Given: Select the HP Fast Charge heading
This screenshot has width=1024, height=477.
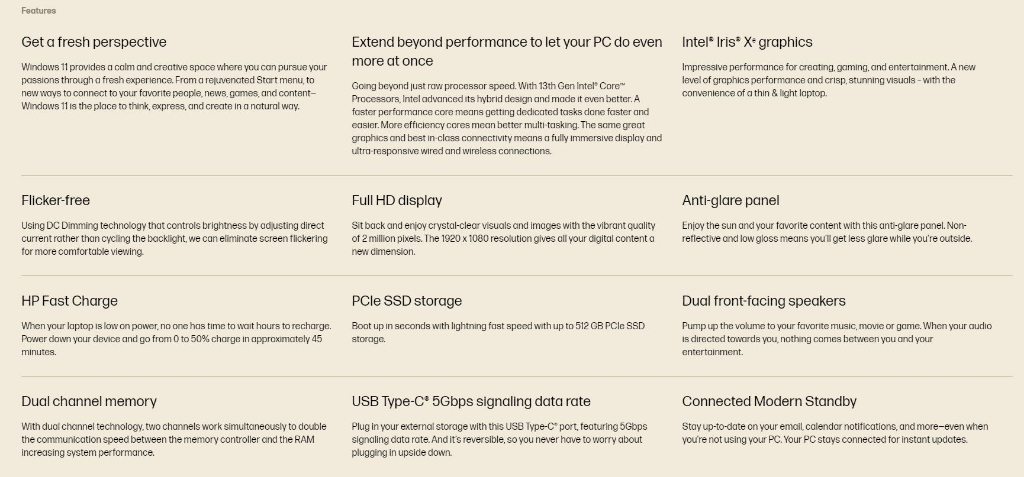Looking at the screenshot, I should coord(70,301).
